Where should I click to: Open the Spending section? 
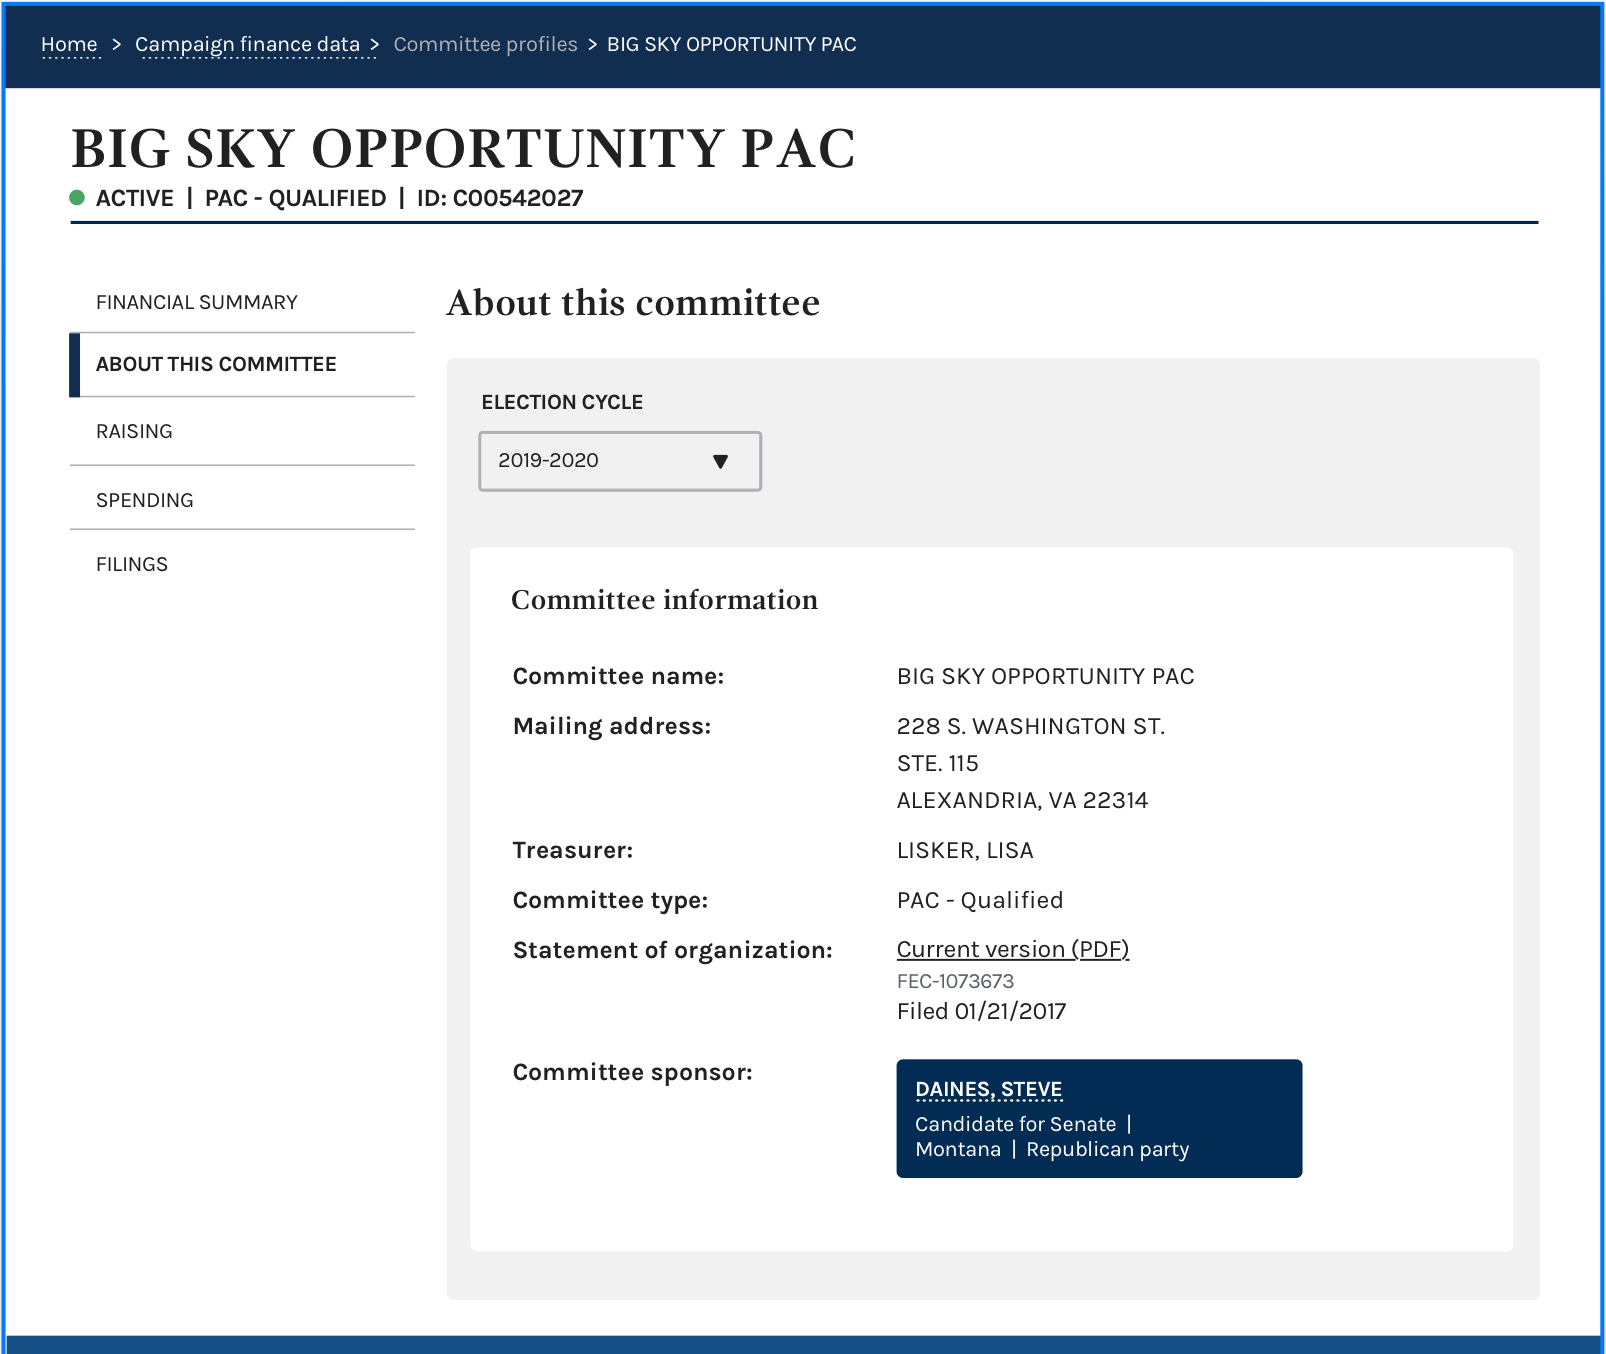145,500
